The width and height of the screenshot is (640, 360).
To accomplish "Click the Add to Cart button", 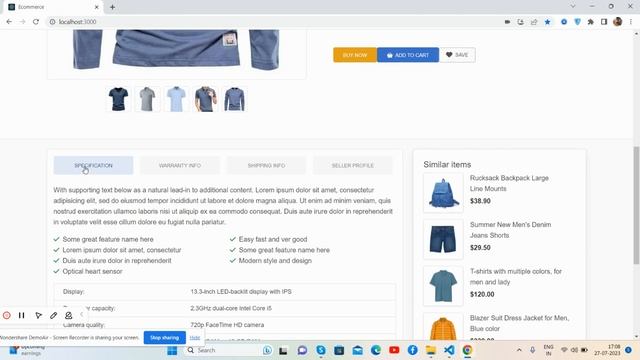I will (x=408, y=55).
